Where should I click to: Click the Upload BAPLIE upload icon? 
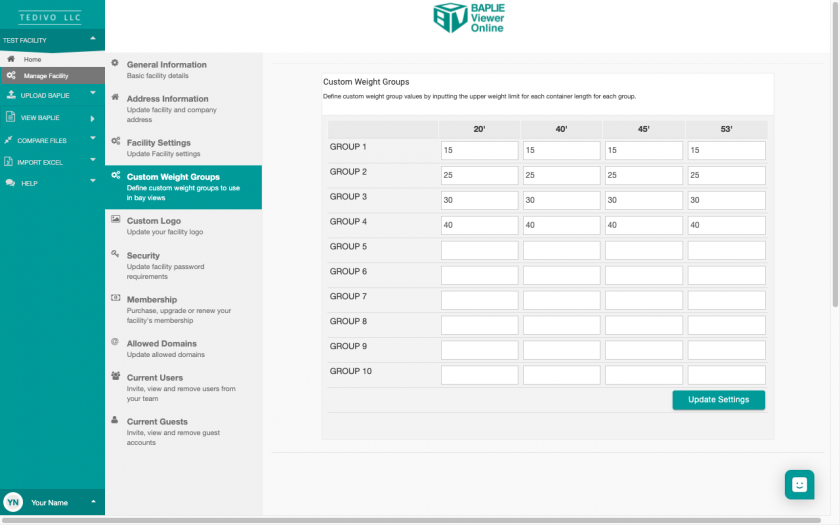(11, 95)
